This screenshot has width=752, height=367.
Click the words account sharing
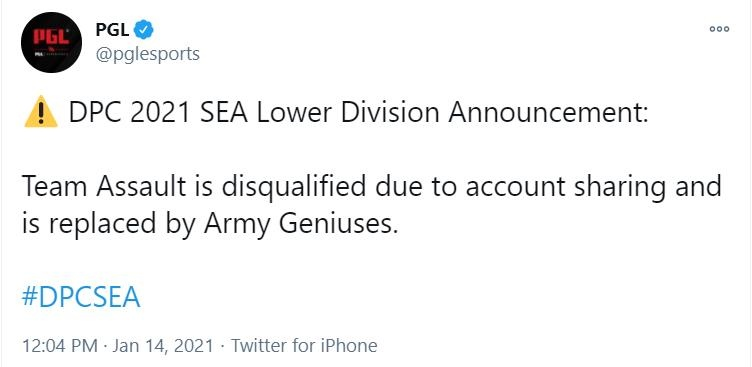tap(565, 188)
